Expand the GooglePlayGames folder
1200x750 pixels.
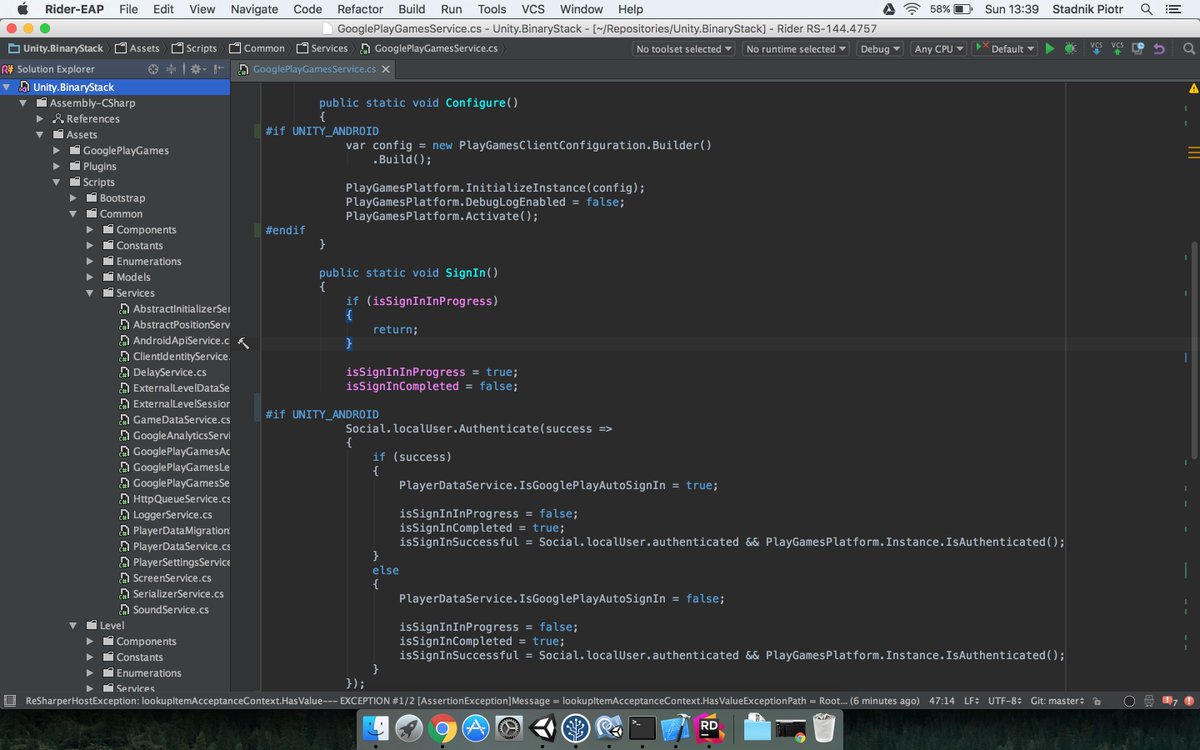click(x=57, y=150)
